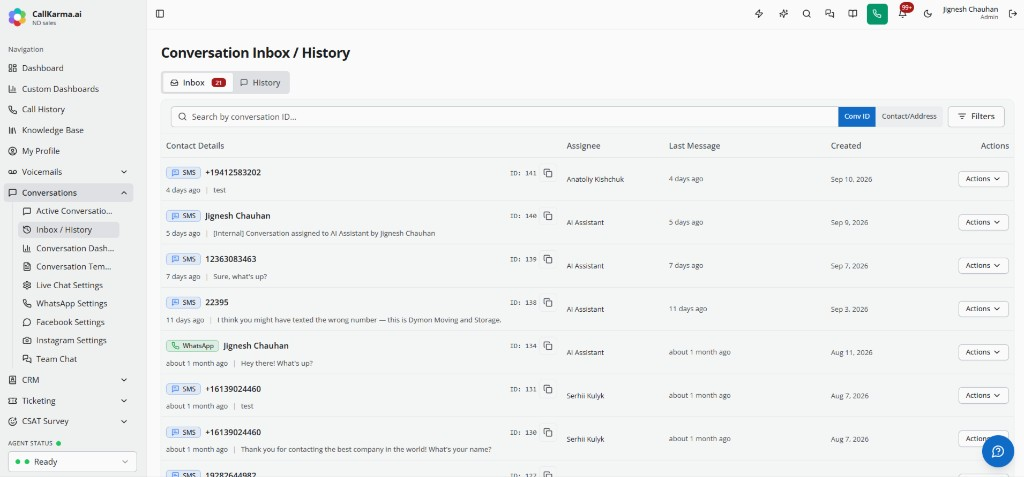Open the Ready agent status dropdown
This screenshot has height=477, width=1024.
[72, 461]
